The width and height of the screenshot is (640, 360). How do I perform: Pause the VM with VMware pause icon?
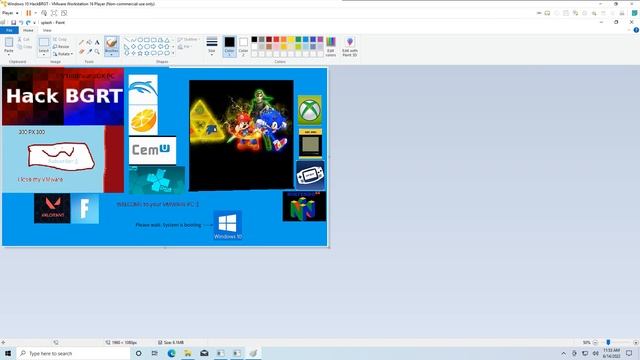coord(29,13)
